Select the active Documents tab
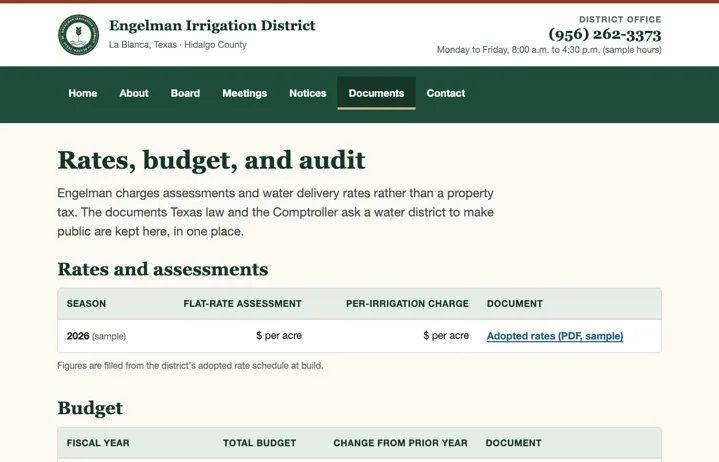 [376, 93]
